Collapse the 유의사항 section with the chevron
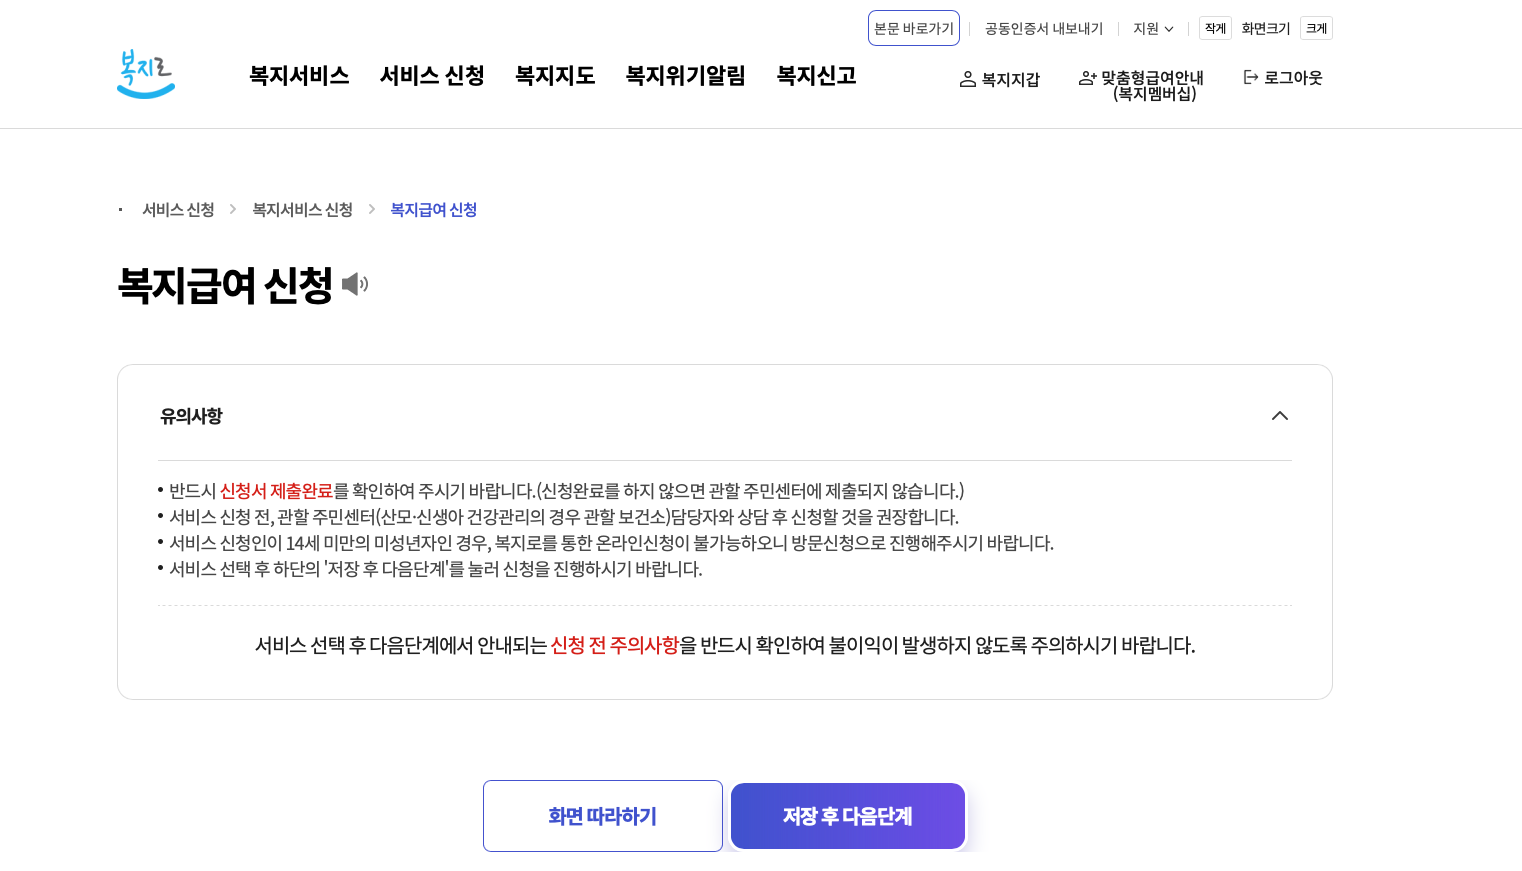The image size is (1522, 871). click(x=1279, y=416)
